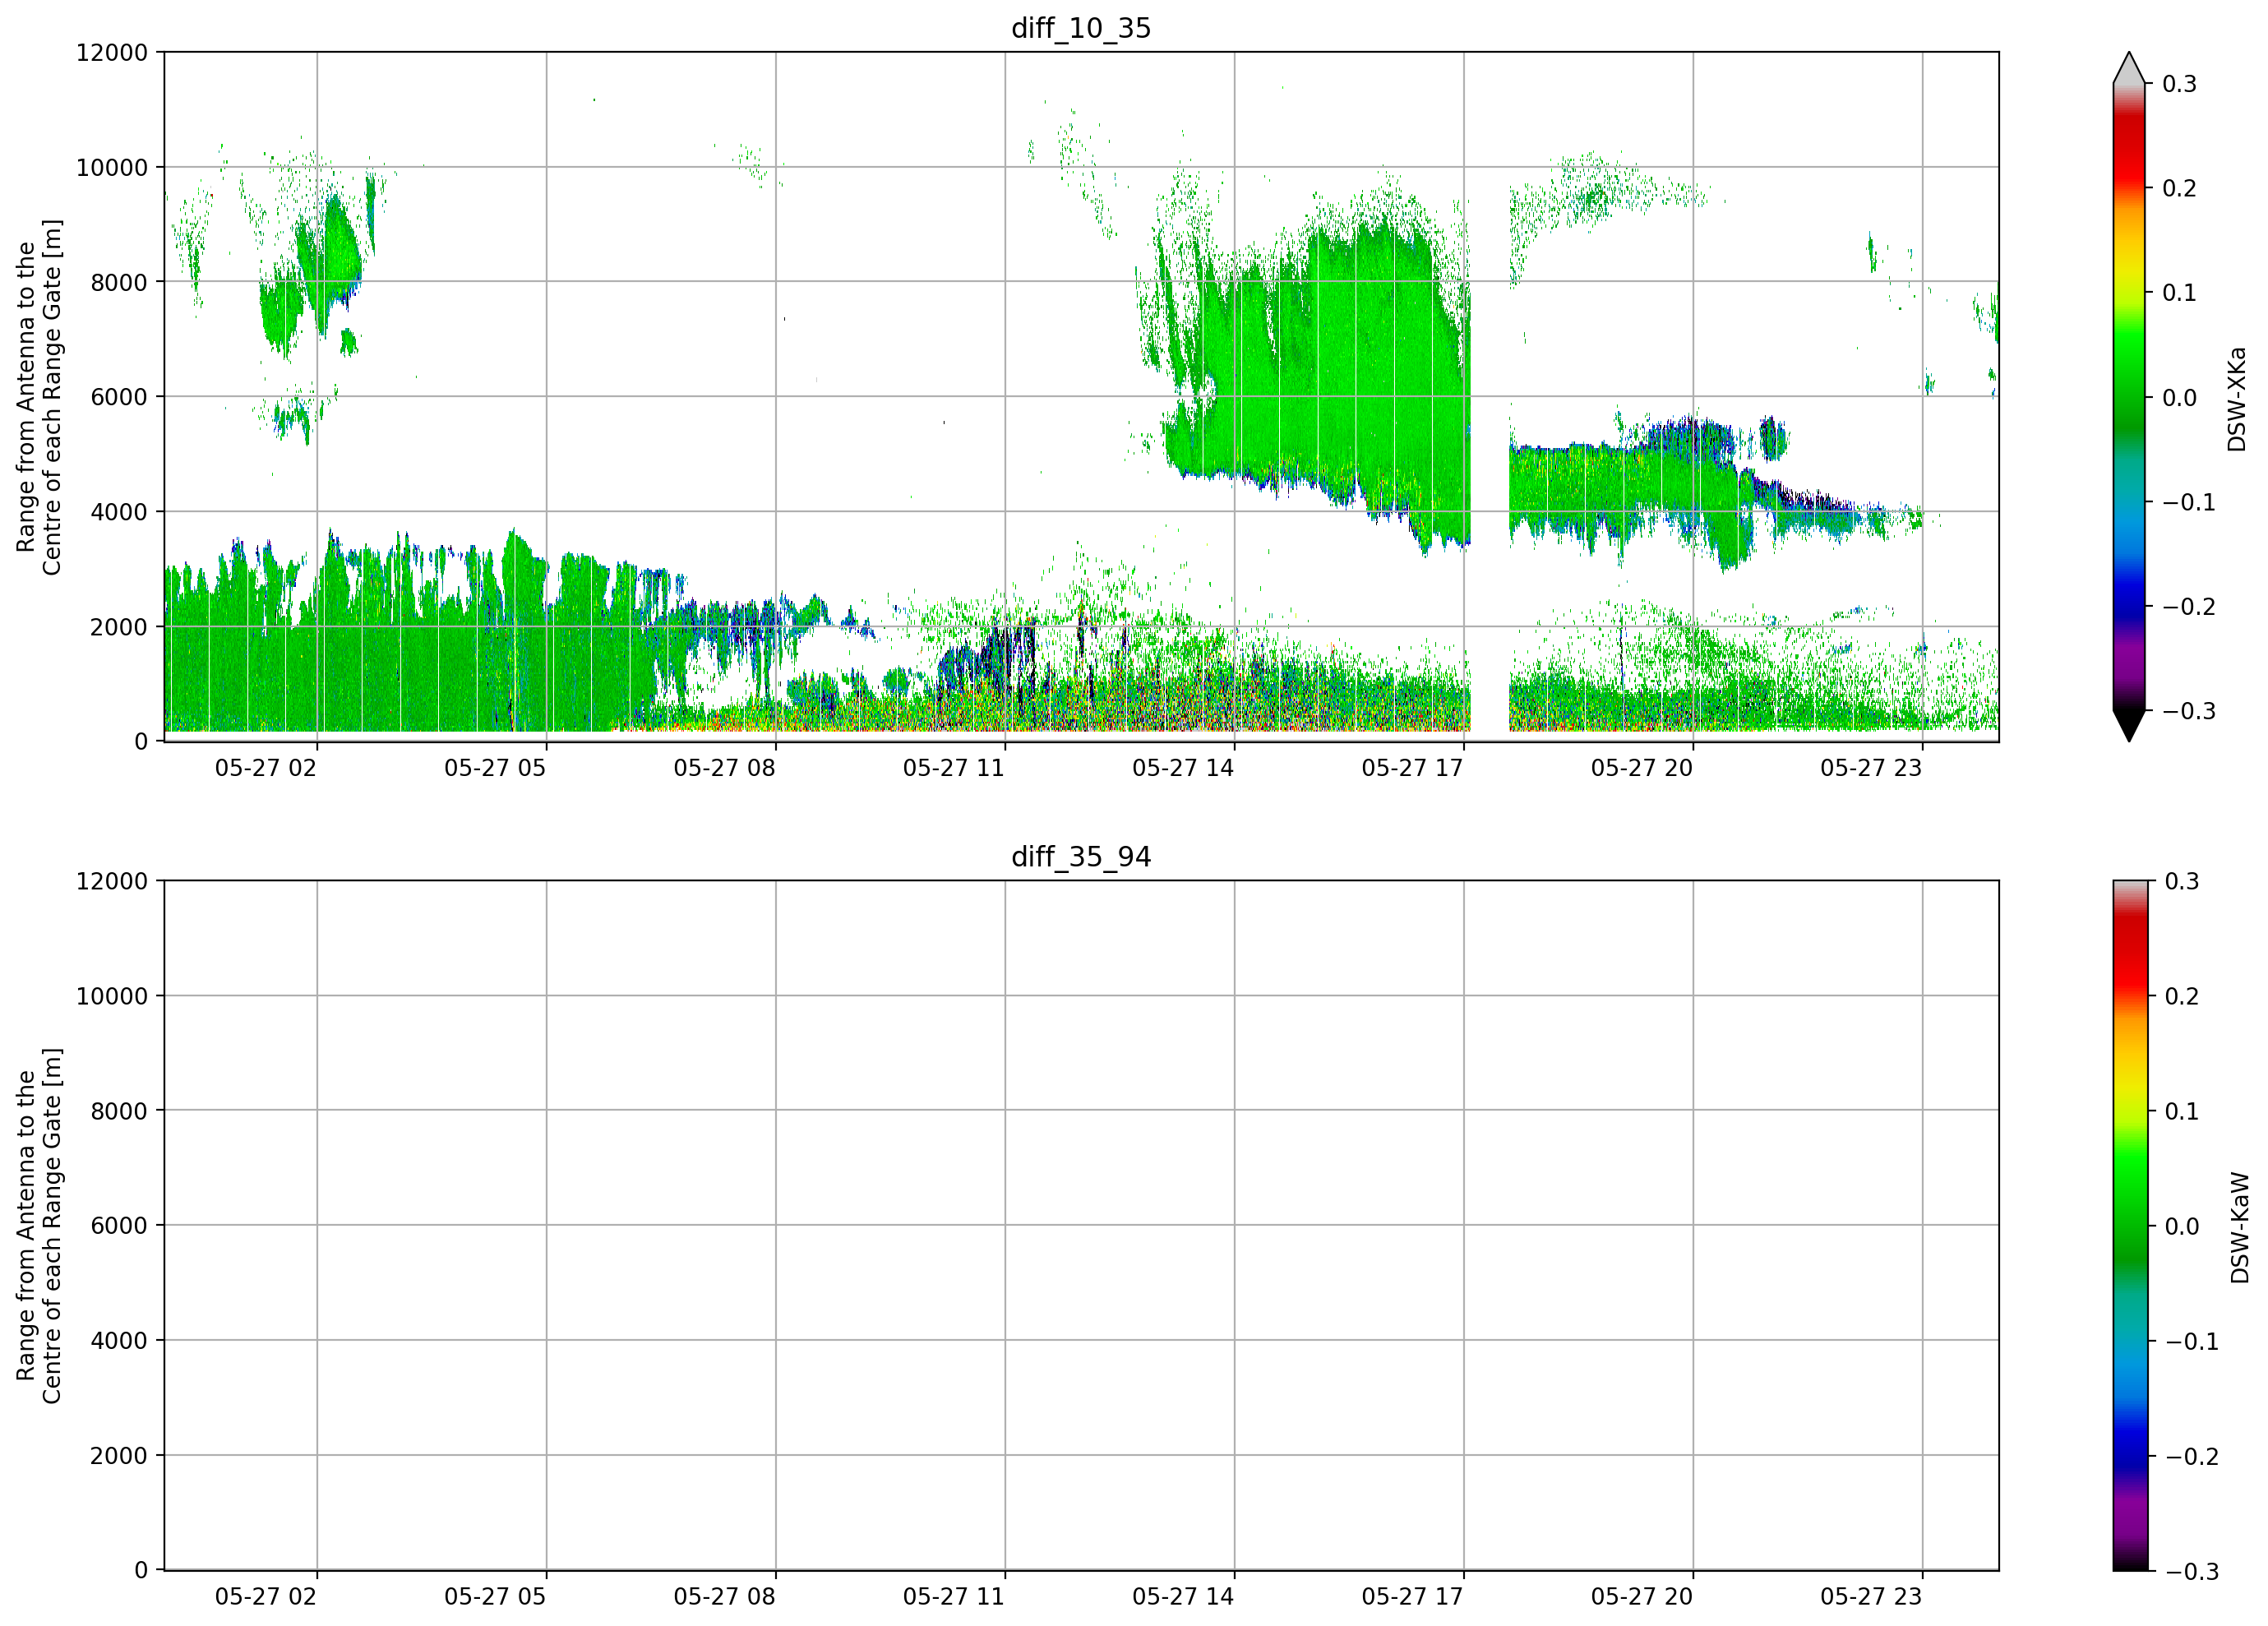The image size is (2268, 1626).
Task: Click the 0.2 tick on DSW-KaW colorbar
Action: pyautogui.click(x=2182, y=996)
